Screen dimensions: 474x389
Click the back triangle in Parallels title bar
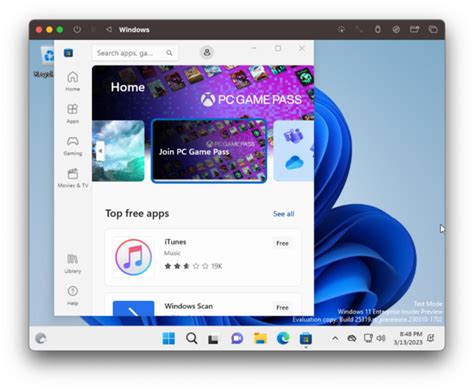point(109,29)
